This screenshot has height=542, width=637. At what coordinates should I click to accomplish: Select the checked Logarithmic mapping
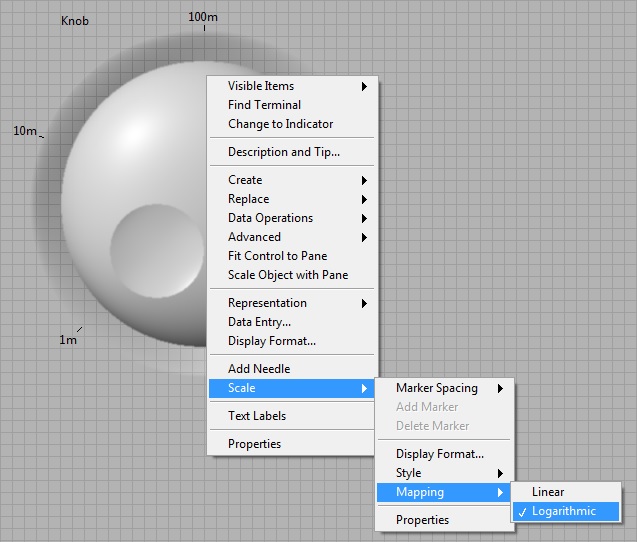pos(566,512)
